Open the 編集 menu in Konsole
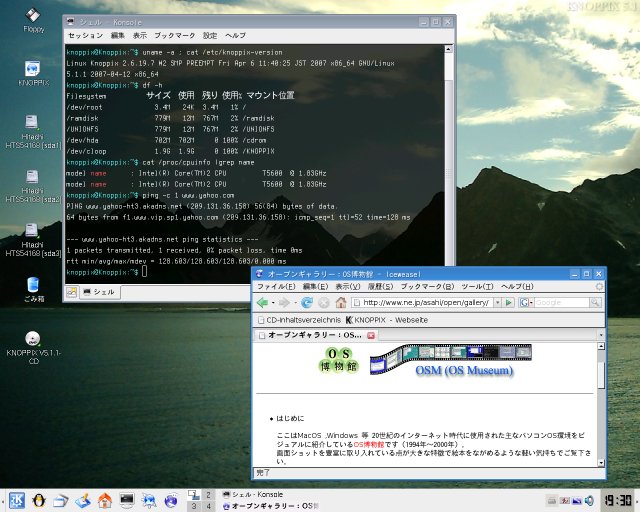This screenshot has height=512, width=640. (x=118, y=36)
